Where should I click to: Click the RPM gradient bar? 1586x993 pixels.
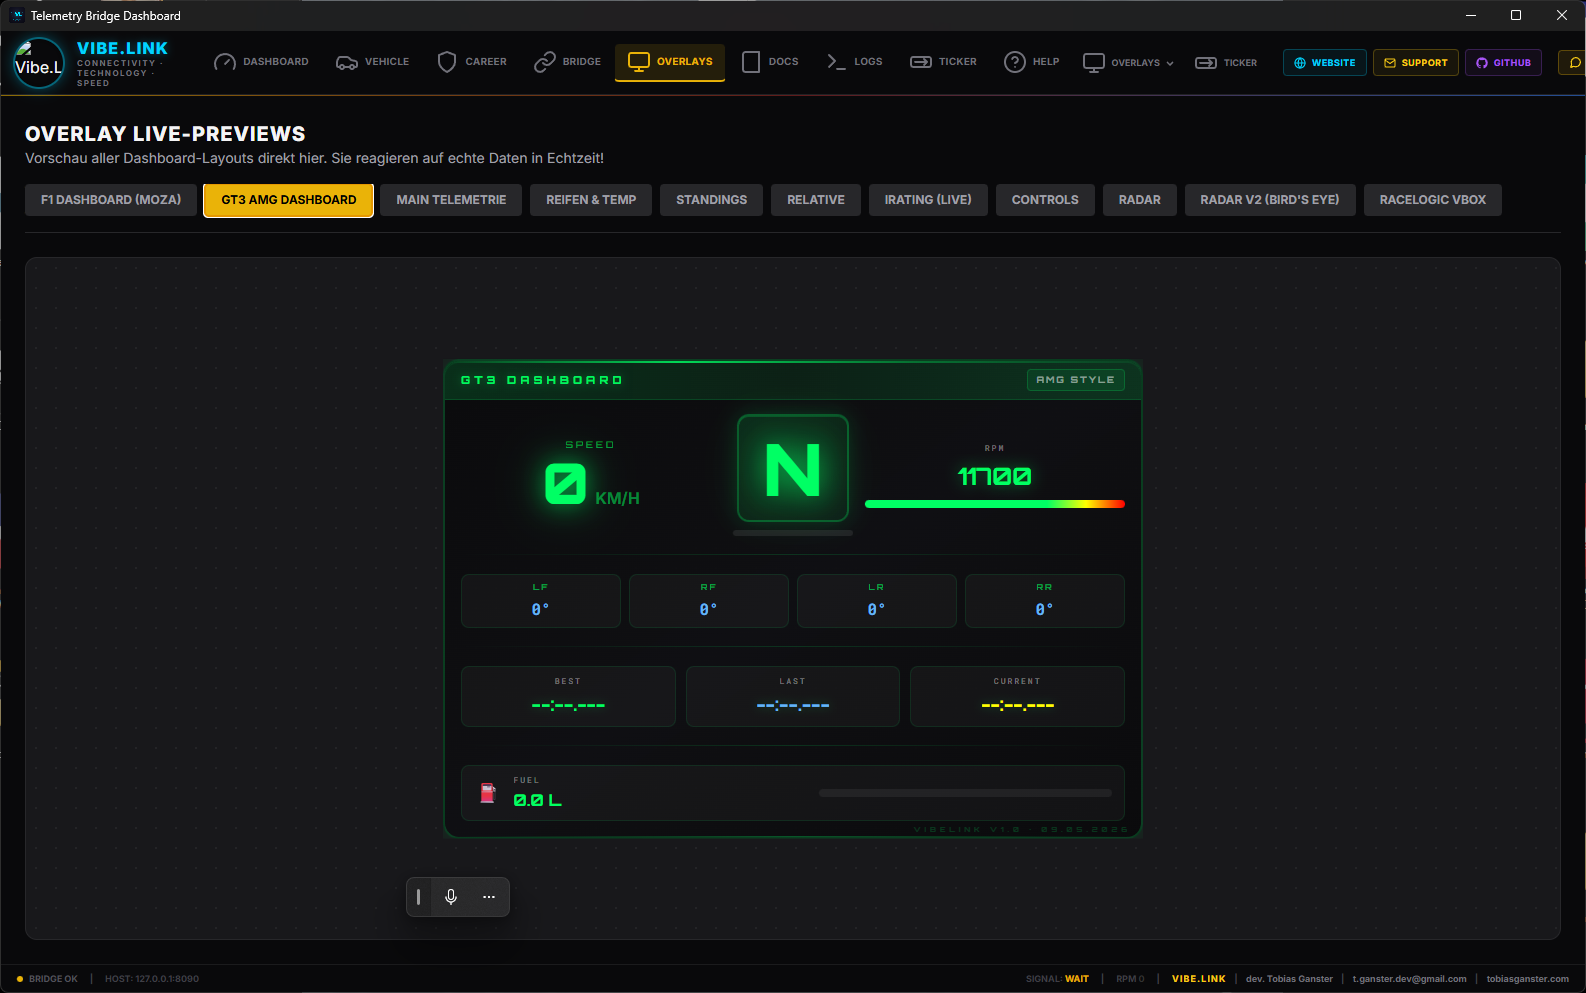[x=995, y=504]
